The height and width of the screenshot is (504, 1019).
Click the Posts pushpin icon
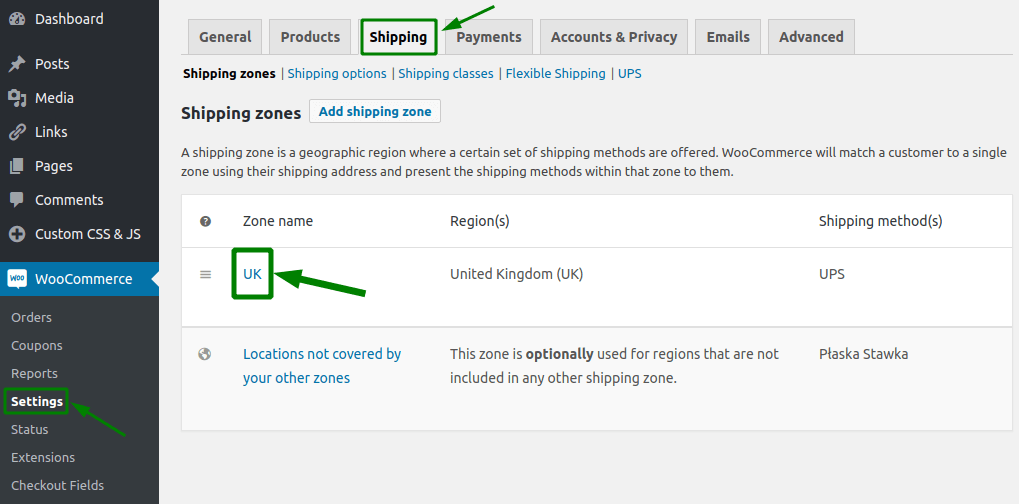point(17,64)
